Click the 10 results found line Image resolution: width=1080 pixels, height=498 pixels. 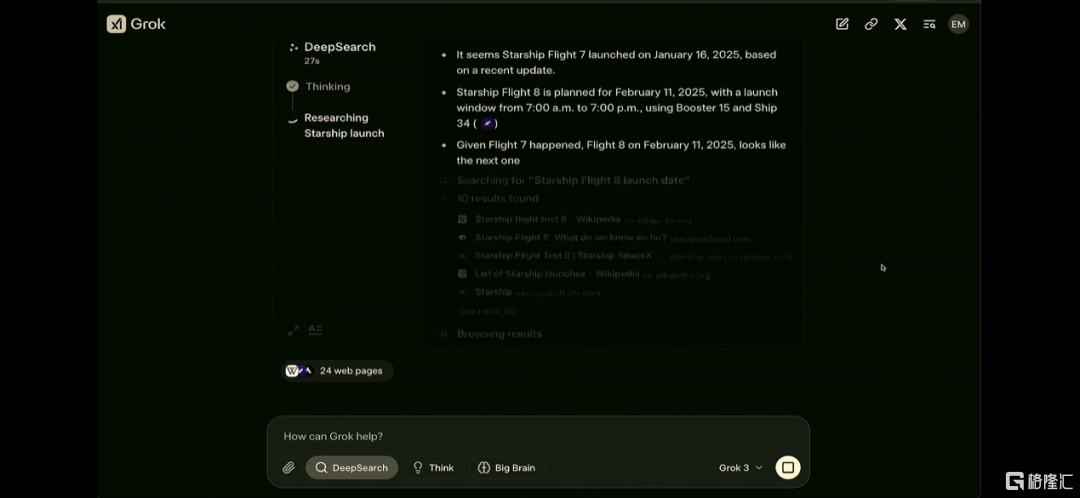(x=497, y=198)
